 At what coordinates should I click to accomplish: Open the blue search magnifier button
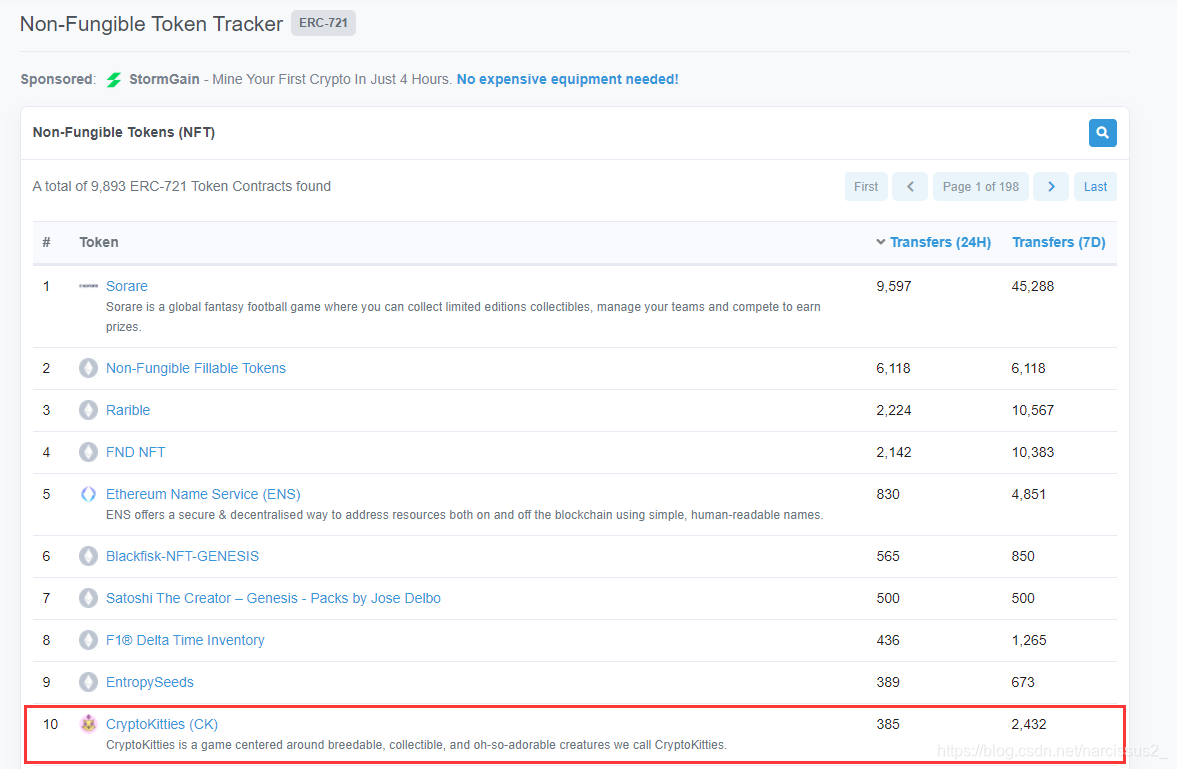(1102, 133)
